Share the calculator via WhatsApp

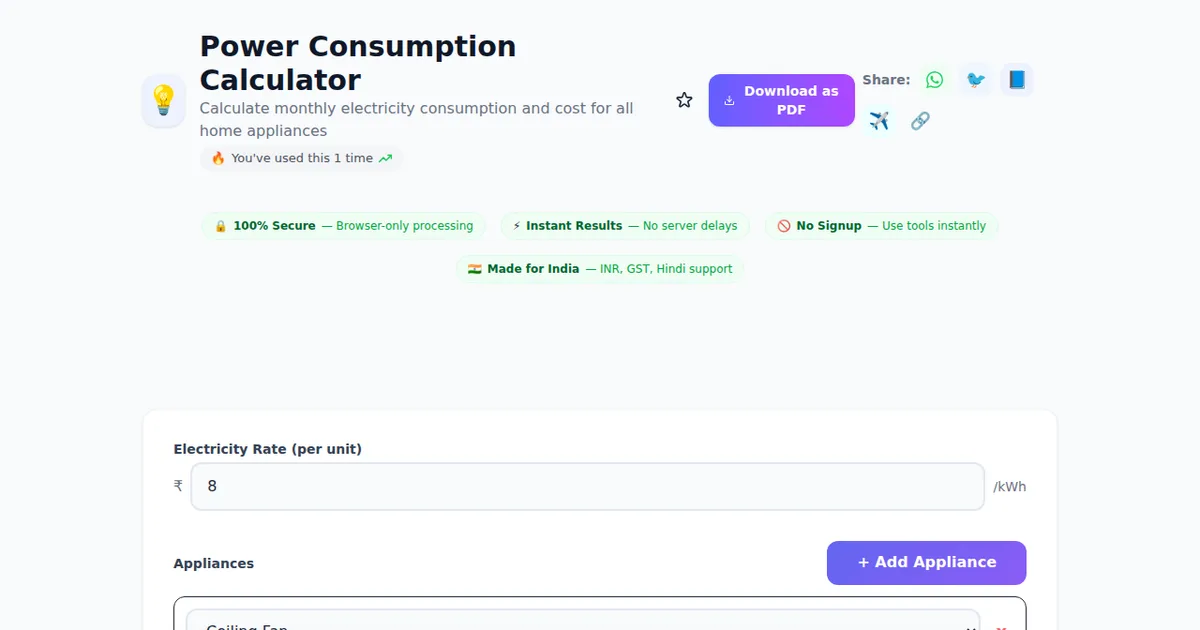(x=934, y=80)
